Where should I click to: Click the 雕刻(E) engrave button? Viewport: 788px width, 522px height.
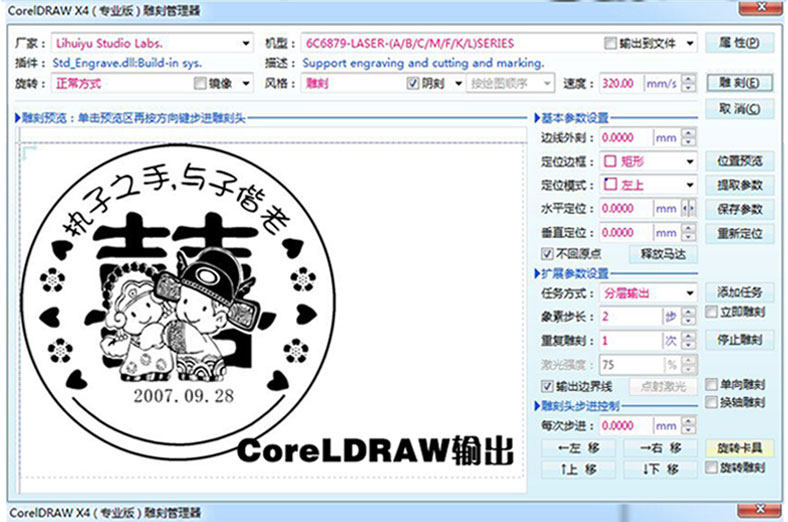tap(739, 83)
